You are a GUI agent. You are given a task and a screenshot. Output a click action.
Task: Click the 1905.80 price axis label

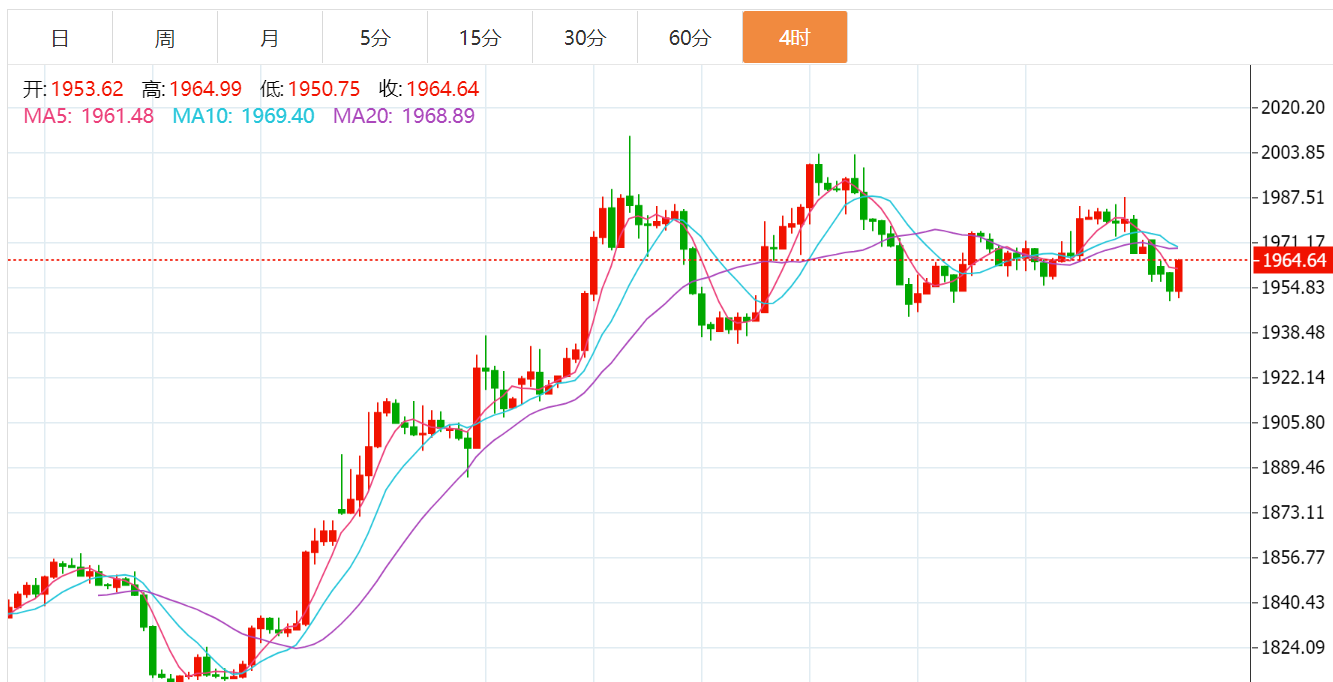(1295, 422)
